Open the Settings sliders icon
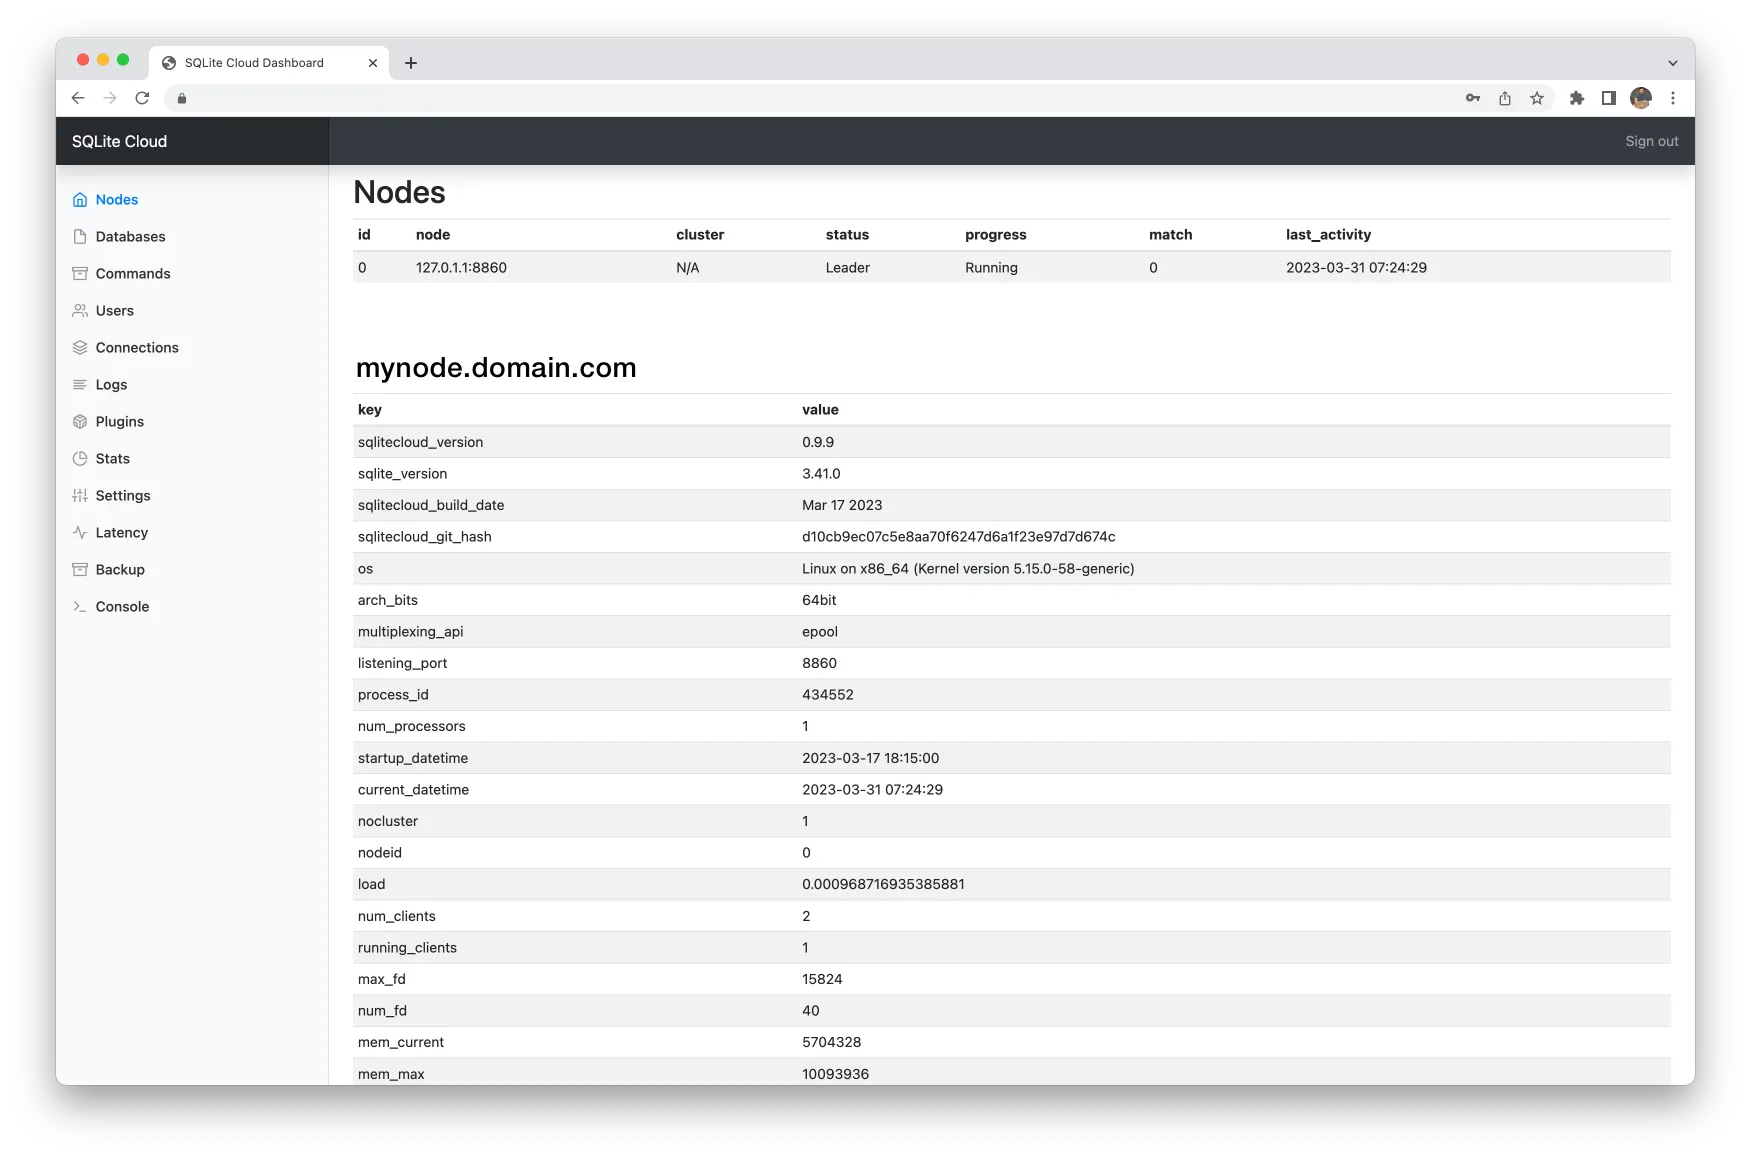The image size is (1751, 1159). 81,495
